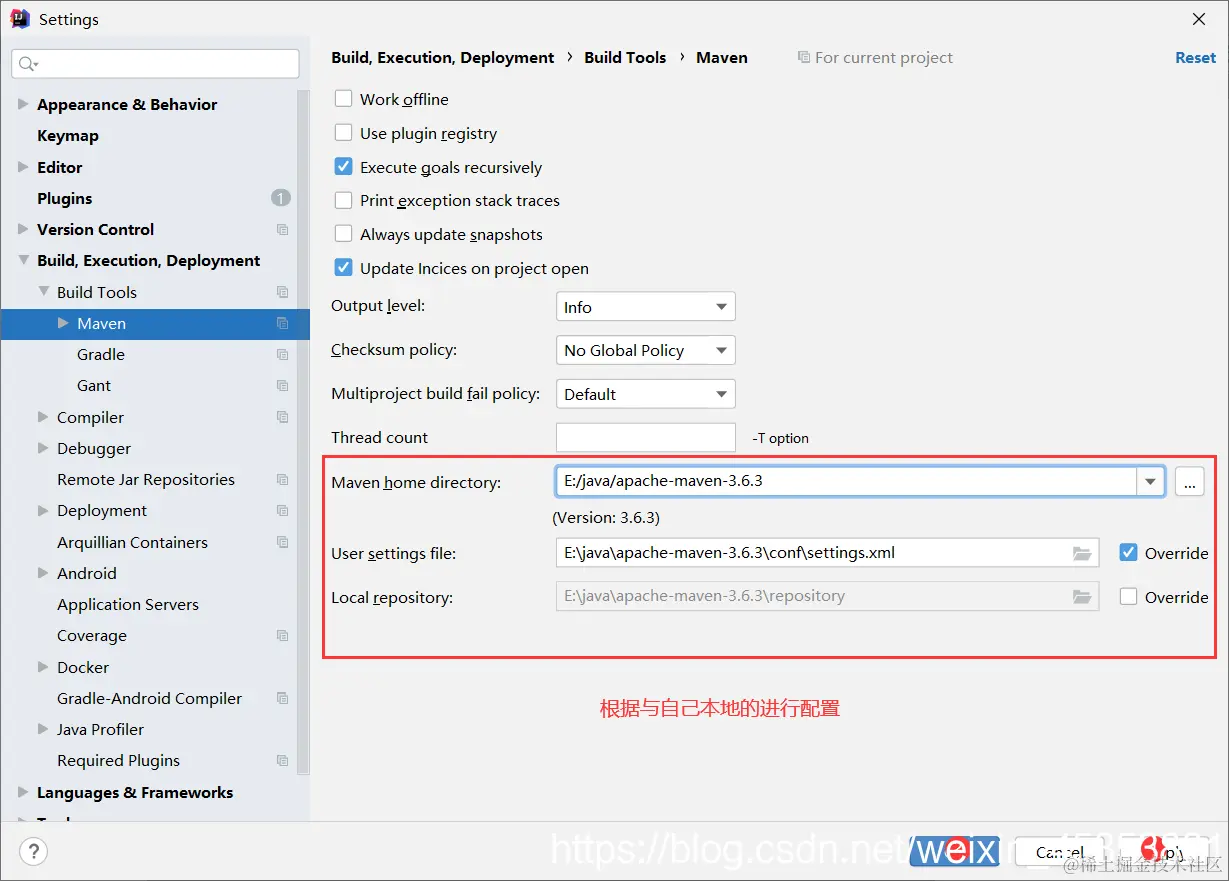
Task: Collapse Build, Execution, Deployment section
Action: [23, 261]
